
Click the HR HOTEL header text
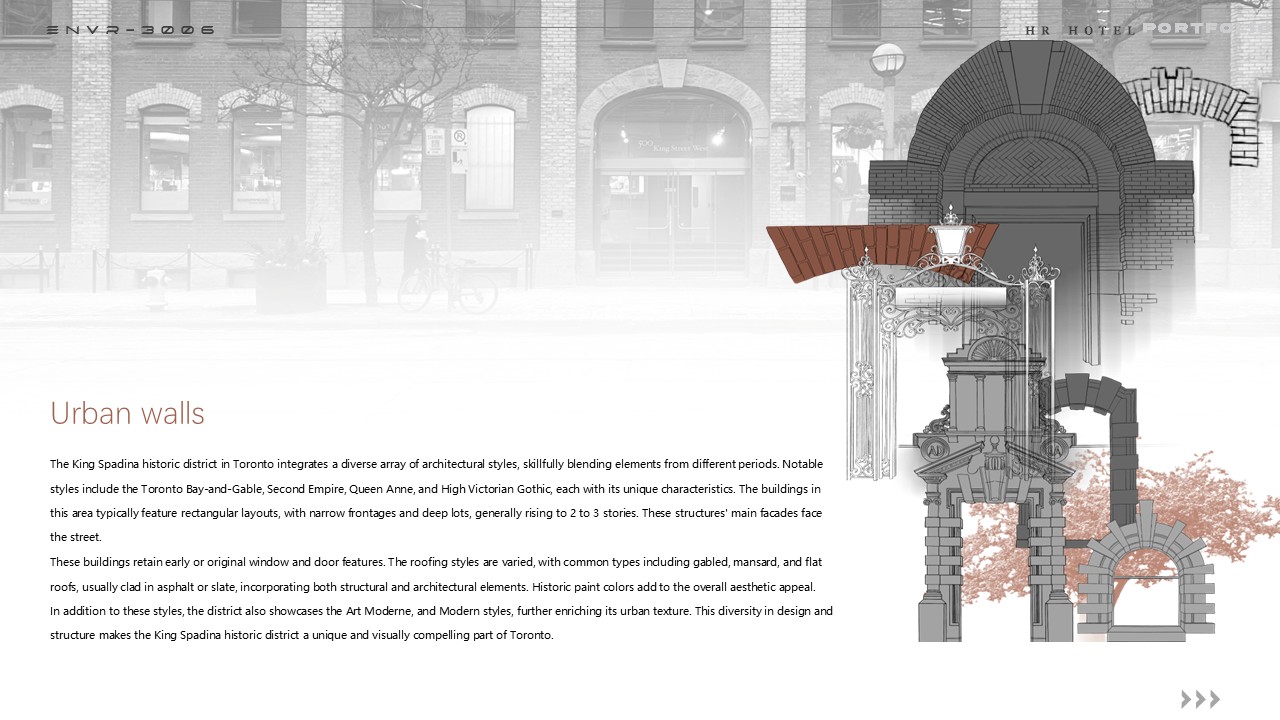pyautogui.click(x=1080, y=30)
